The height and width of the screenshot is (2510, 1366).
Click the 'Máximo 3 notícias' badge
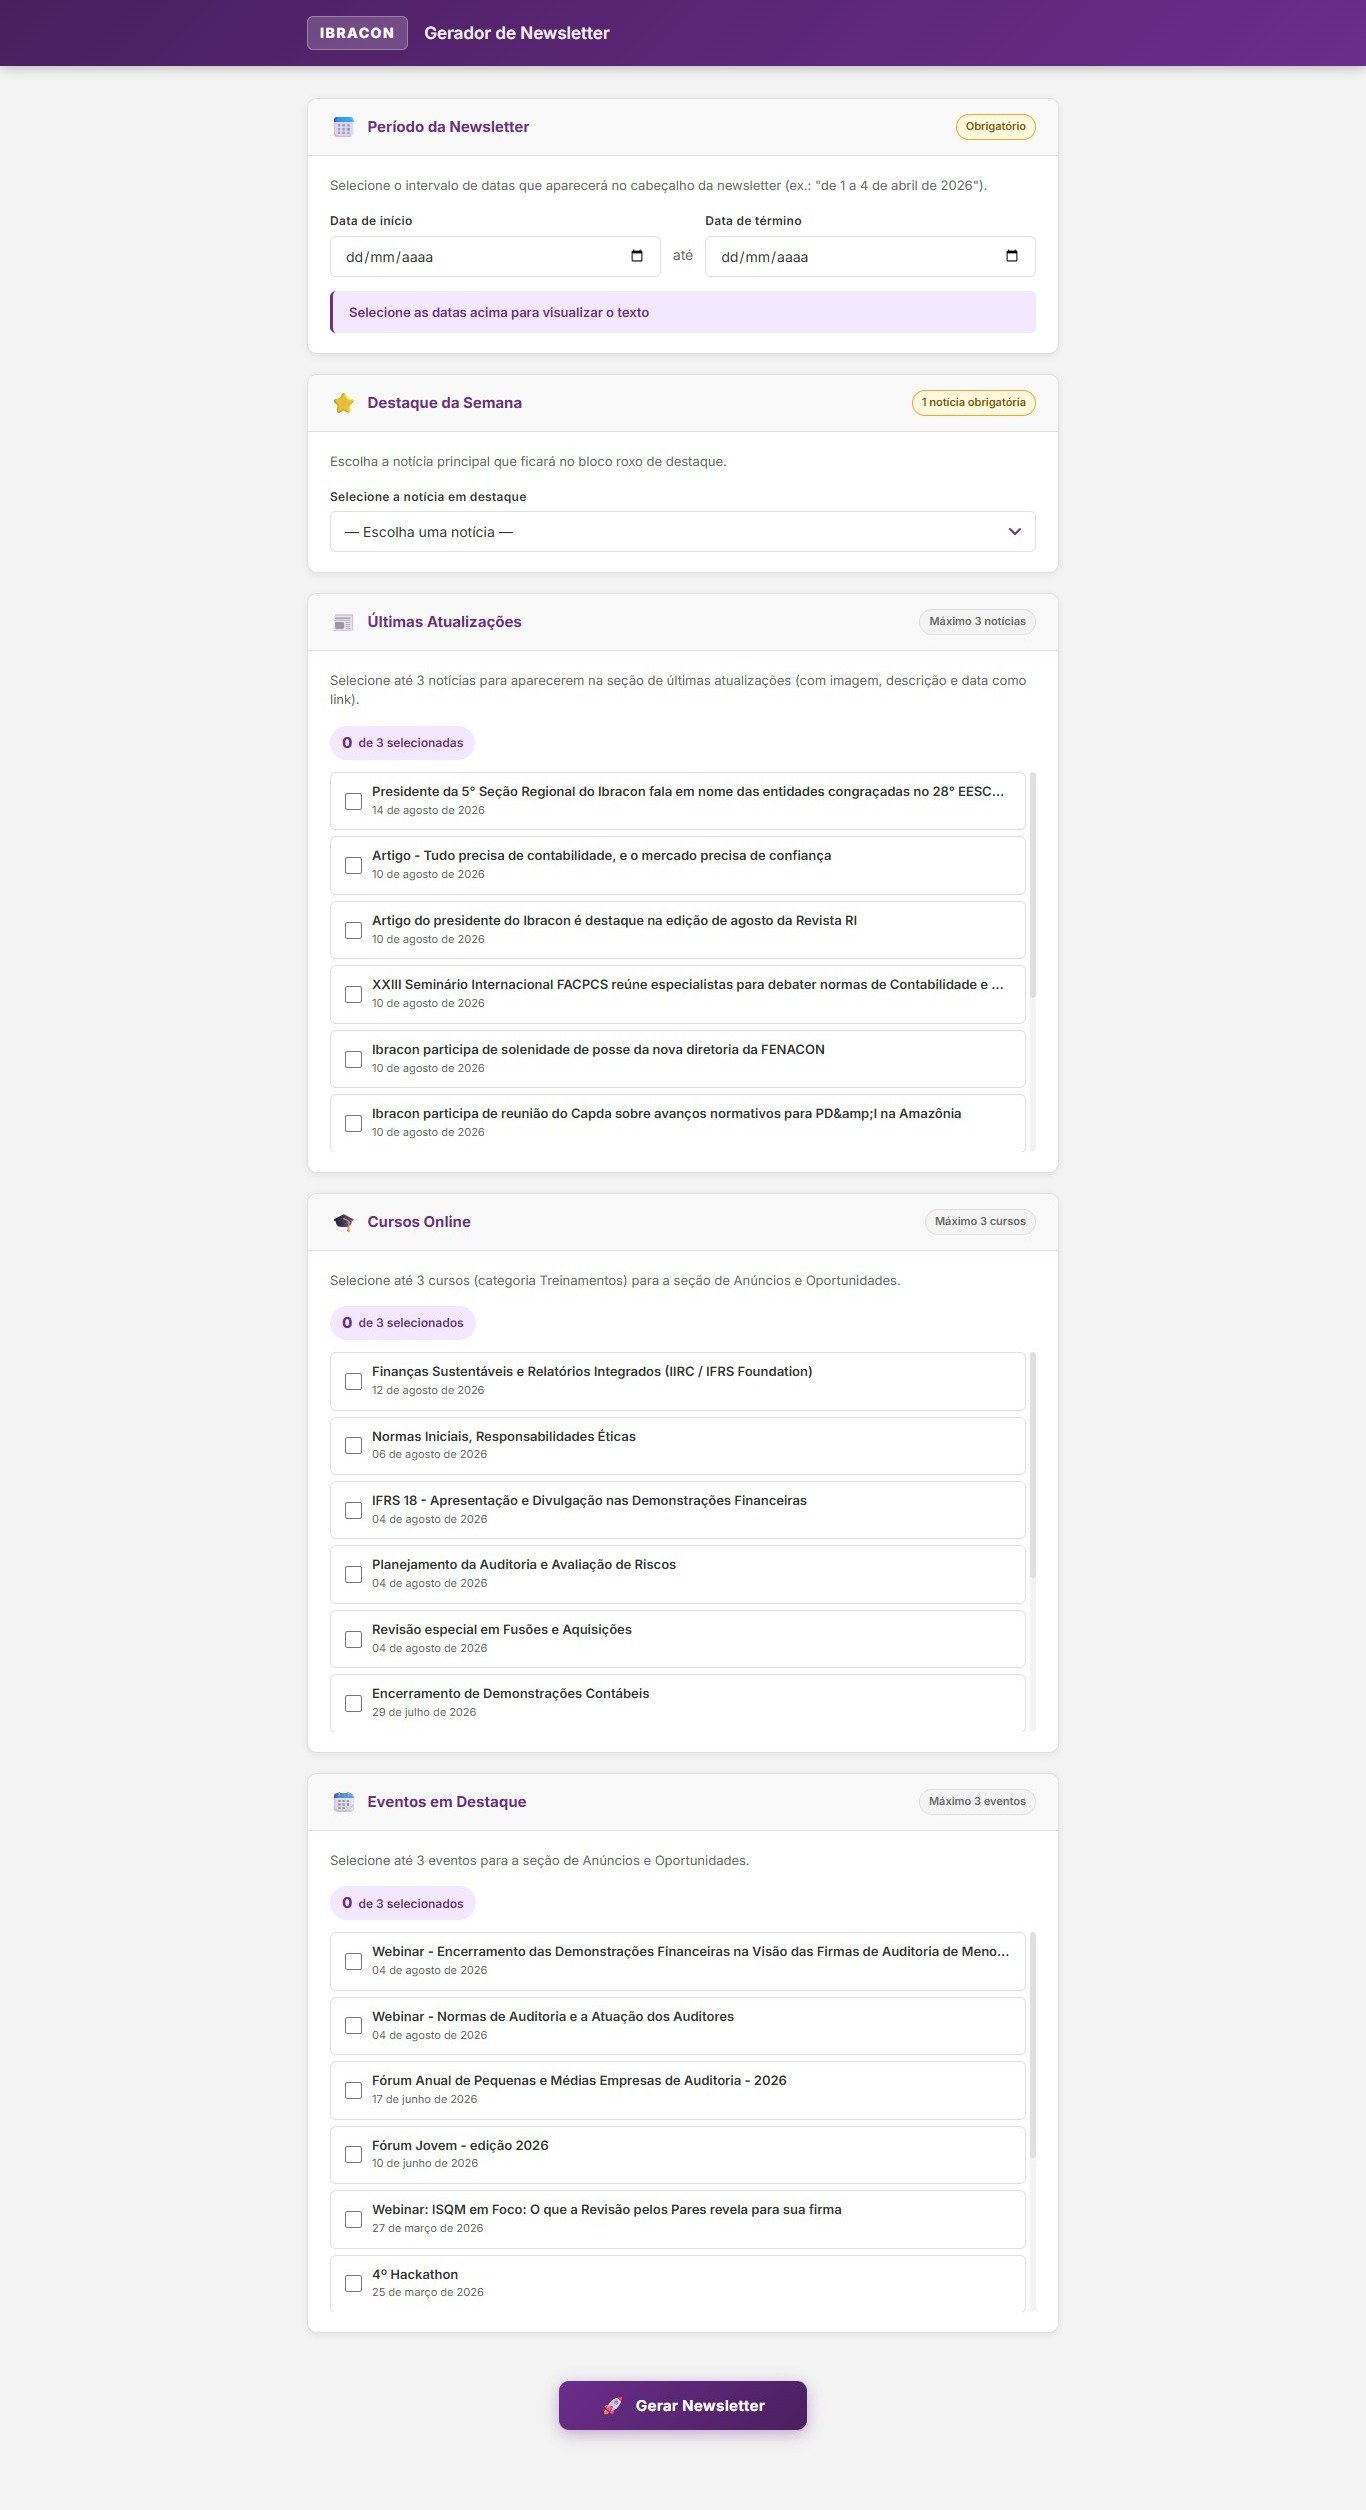977,622
